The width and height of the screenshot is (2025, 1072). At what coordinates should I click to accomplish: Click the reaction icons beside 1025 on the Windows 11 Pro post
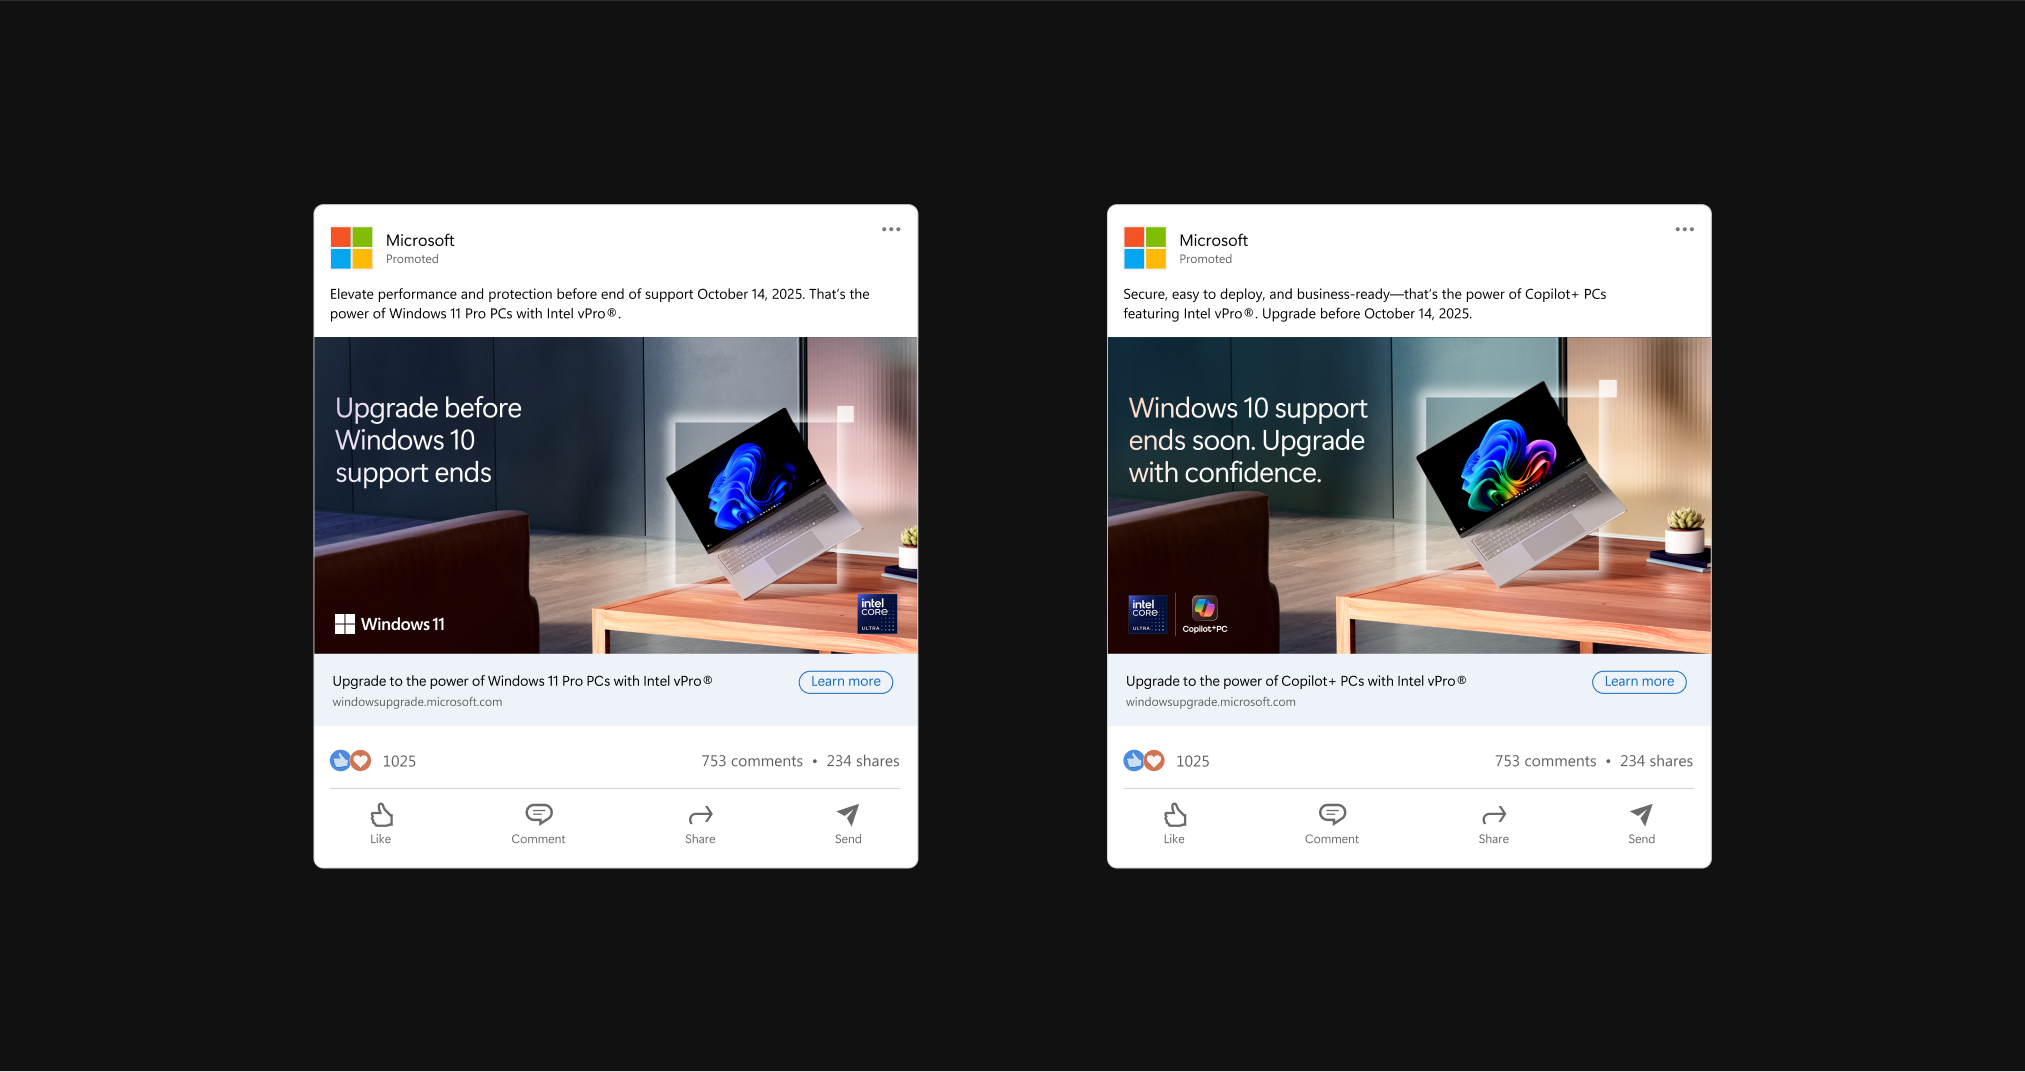click(351, 761)
